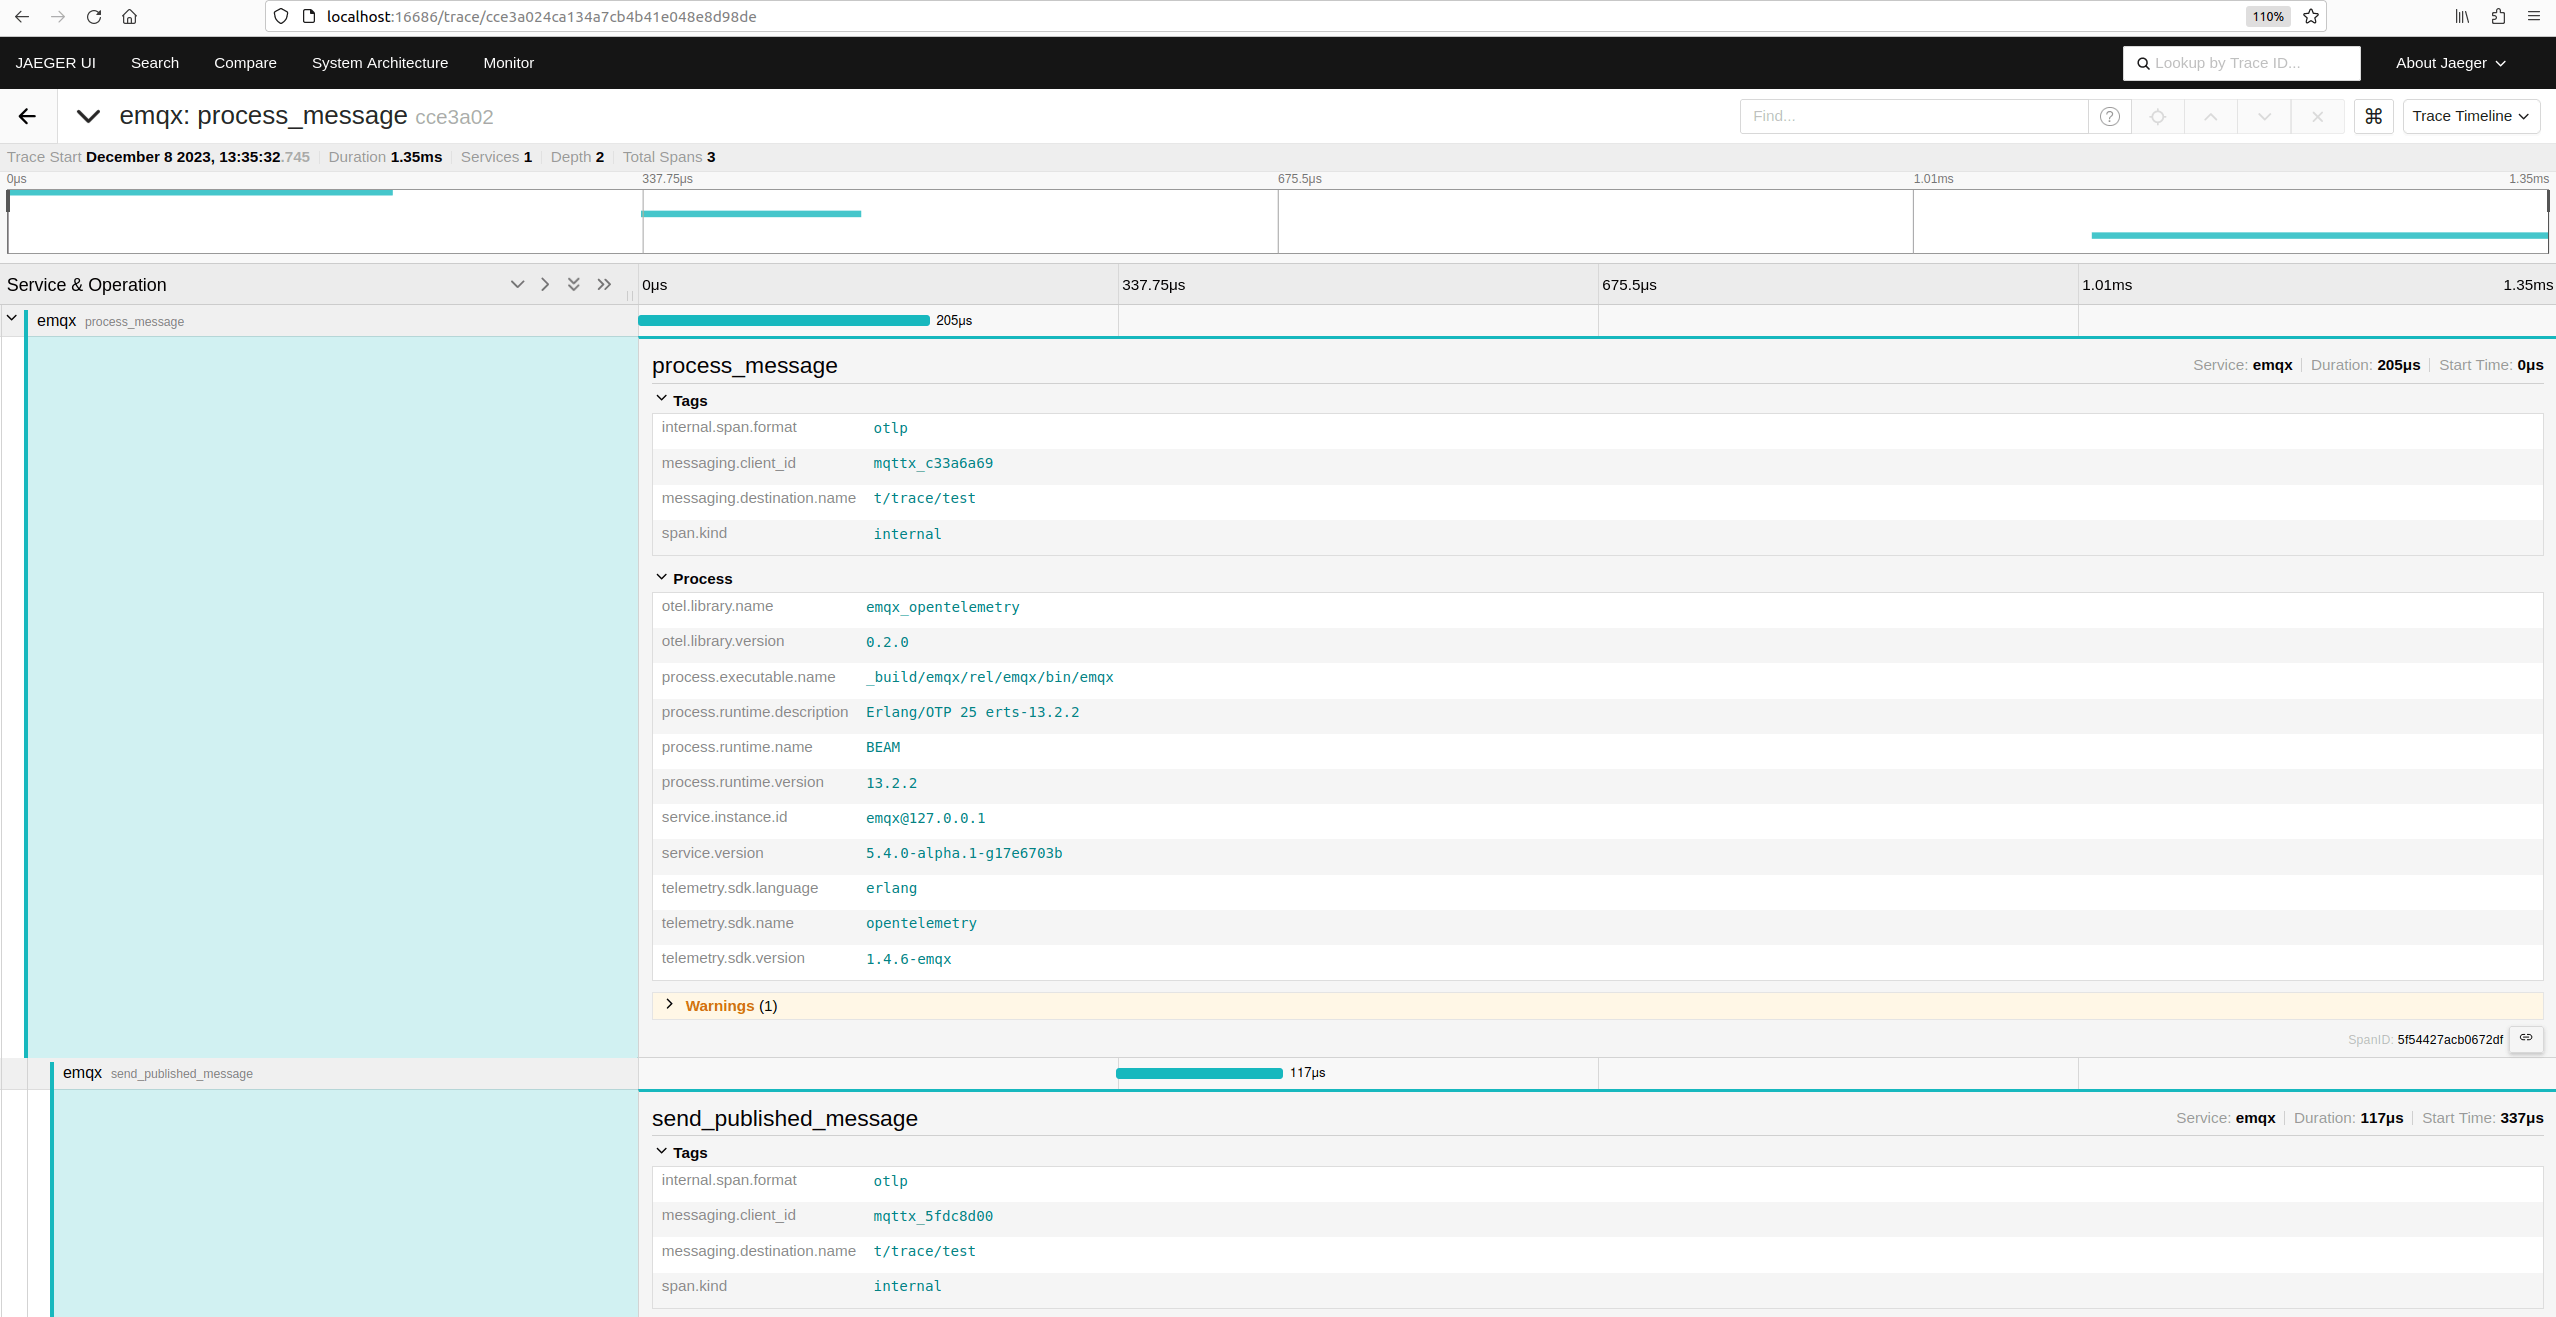Go to previous find match with the up chevron
This screenshot has height=1317, width=2556.
coord(2211,116)
